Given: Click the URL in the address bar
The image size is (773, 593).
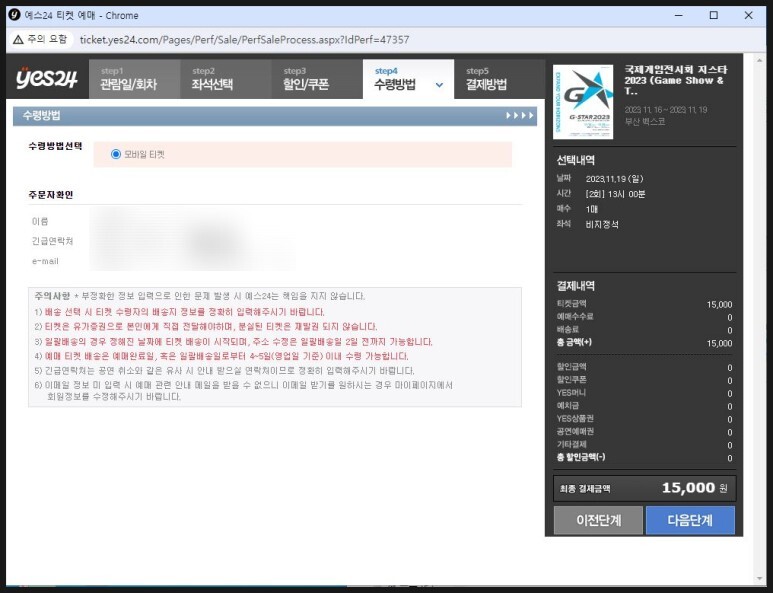Looking at the screenshot, I should pos(244,39).
